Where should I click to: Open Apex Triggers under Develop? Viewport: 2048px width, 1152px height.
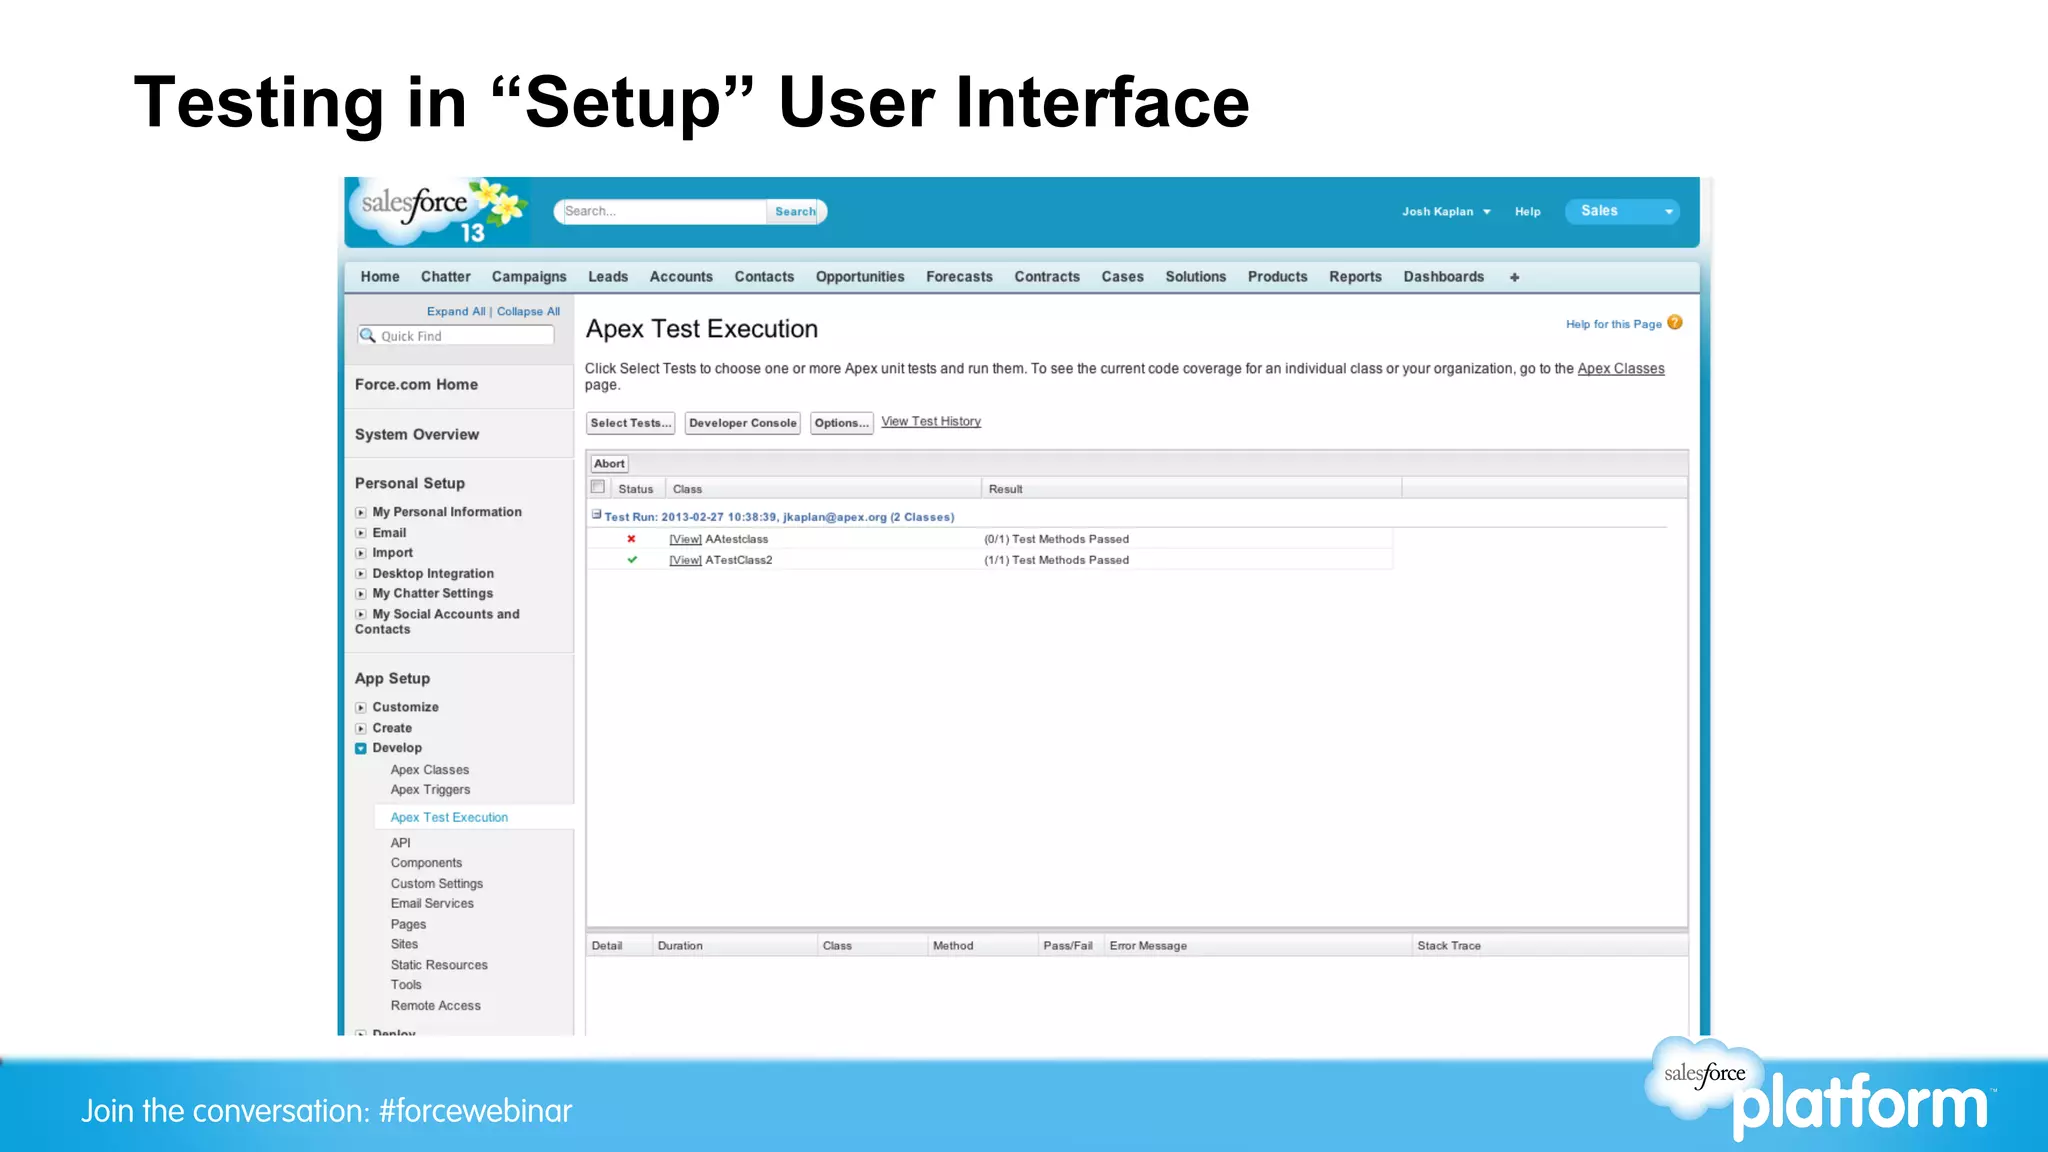tap(430, 790)
